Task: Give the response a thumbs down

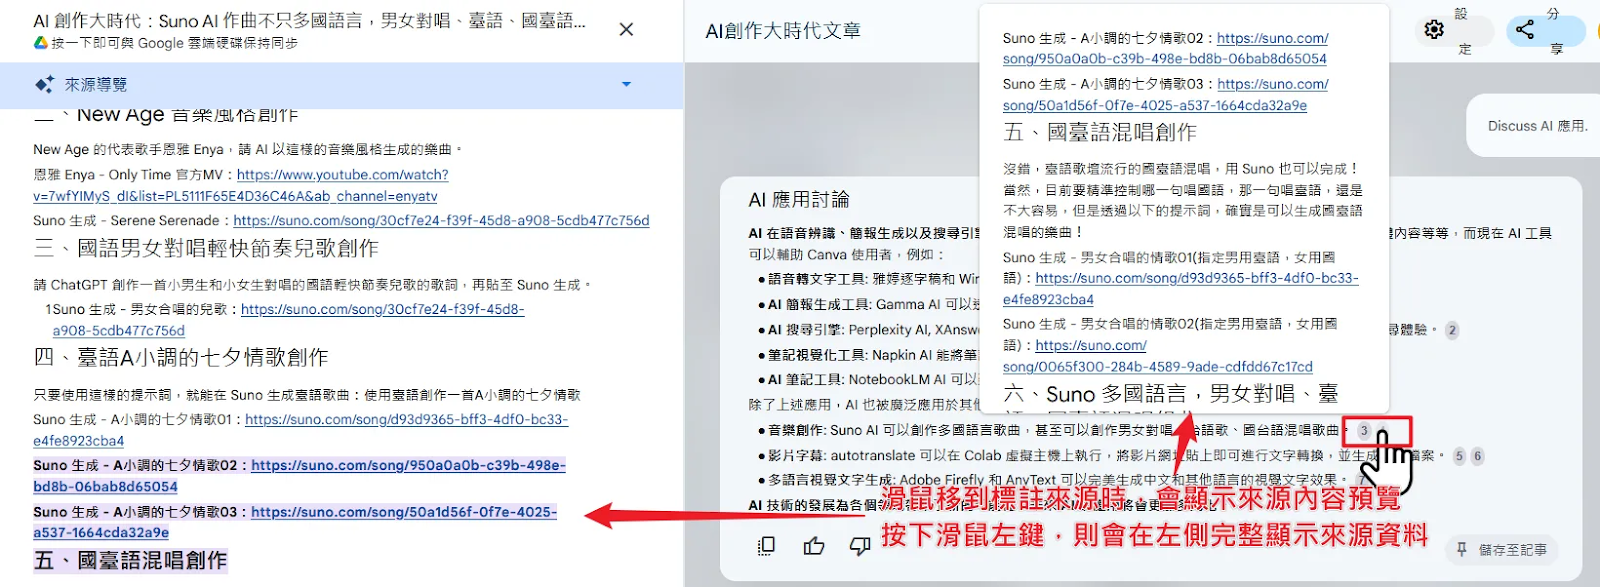Action: 860,546
